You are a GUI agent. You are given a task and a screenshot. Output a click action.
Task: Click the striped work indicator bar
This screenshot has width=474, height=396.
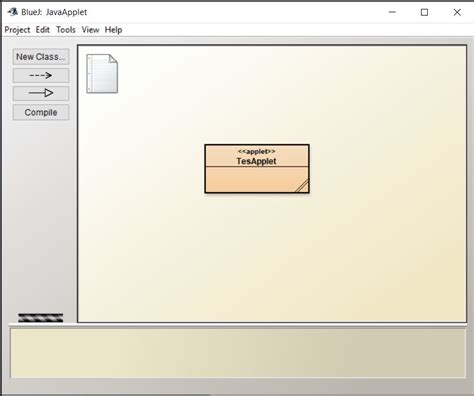pos(41,318)
